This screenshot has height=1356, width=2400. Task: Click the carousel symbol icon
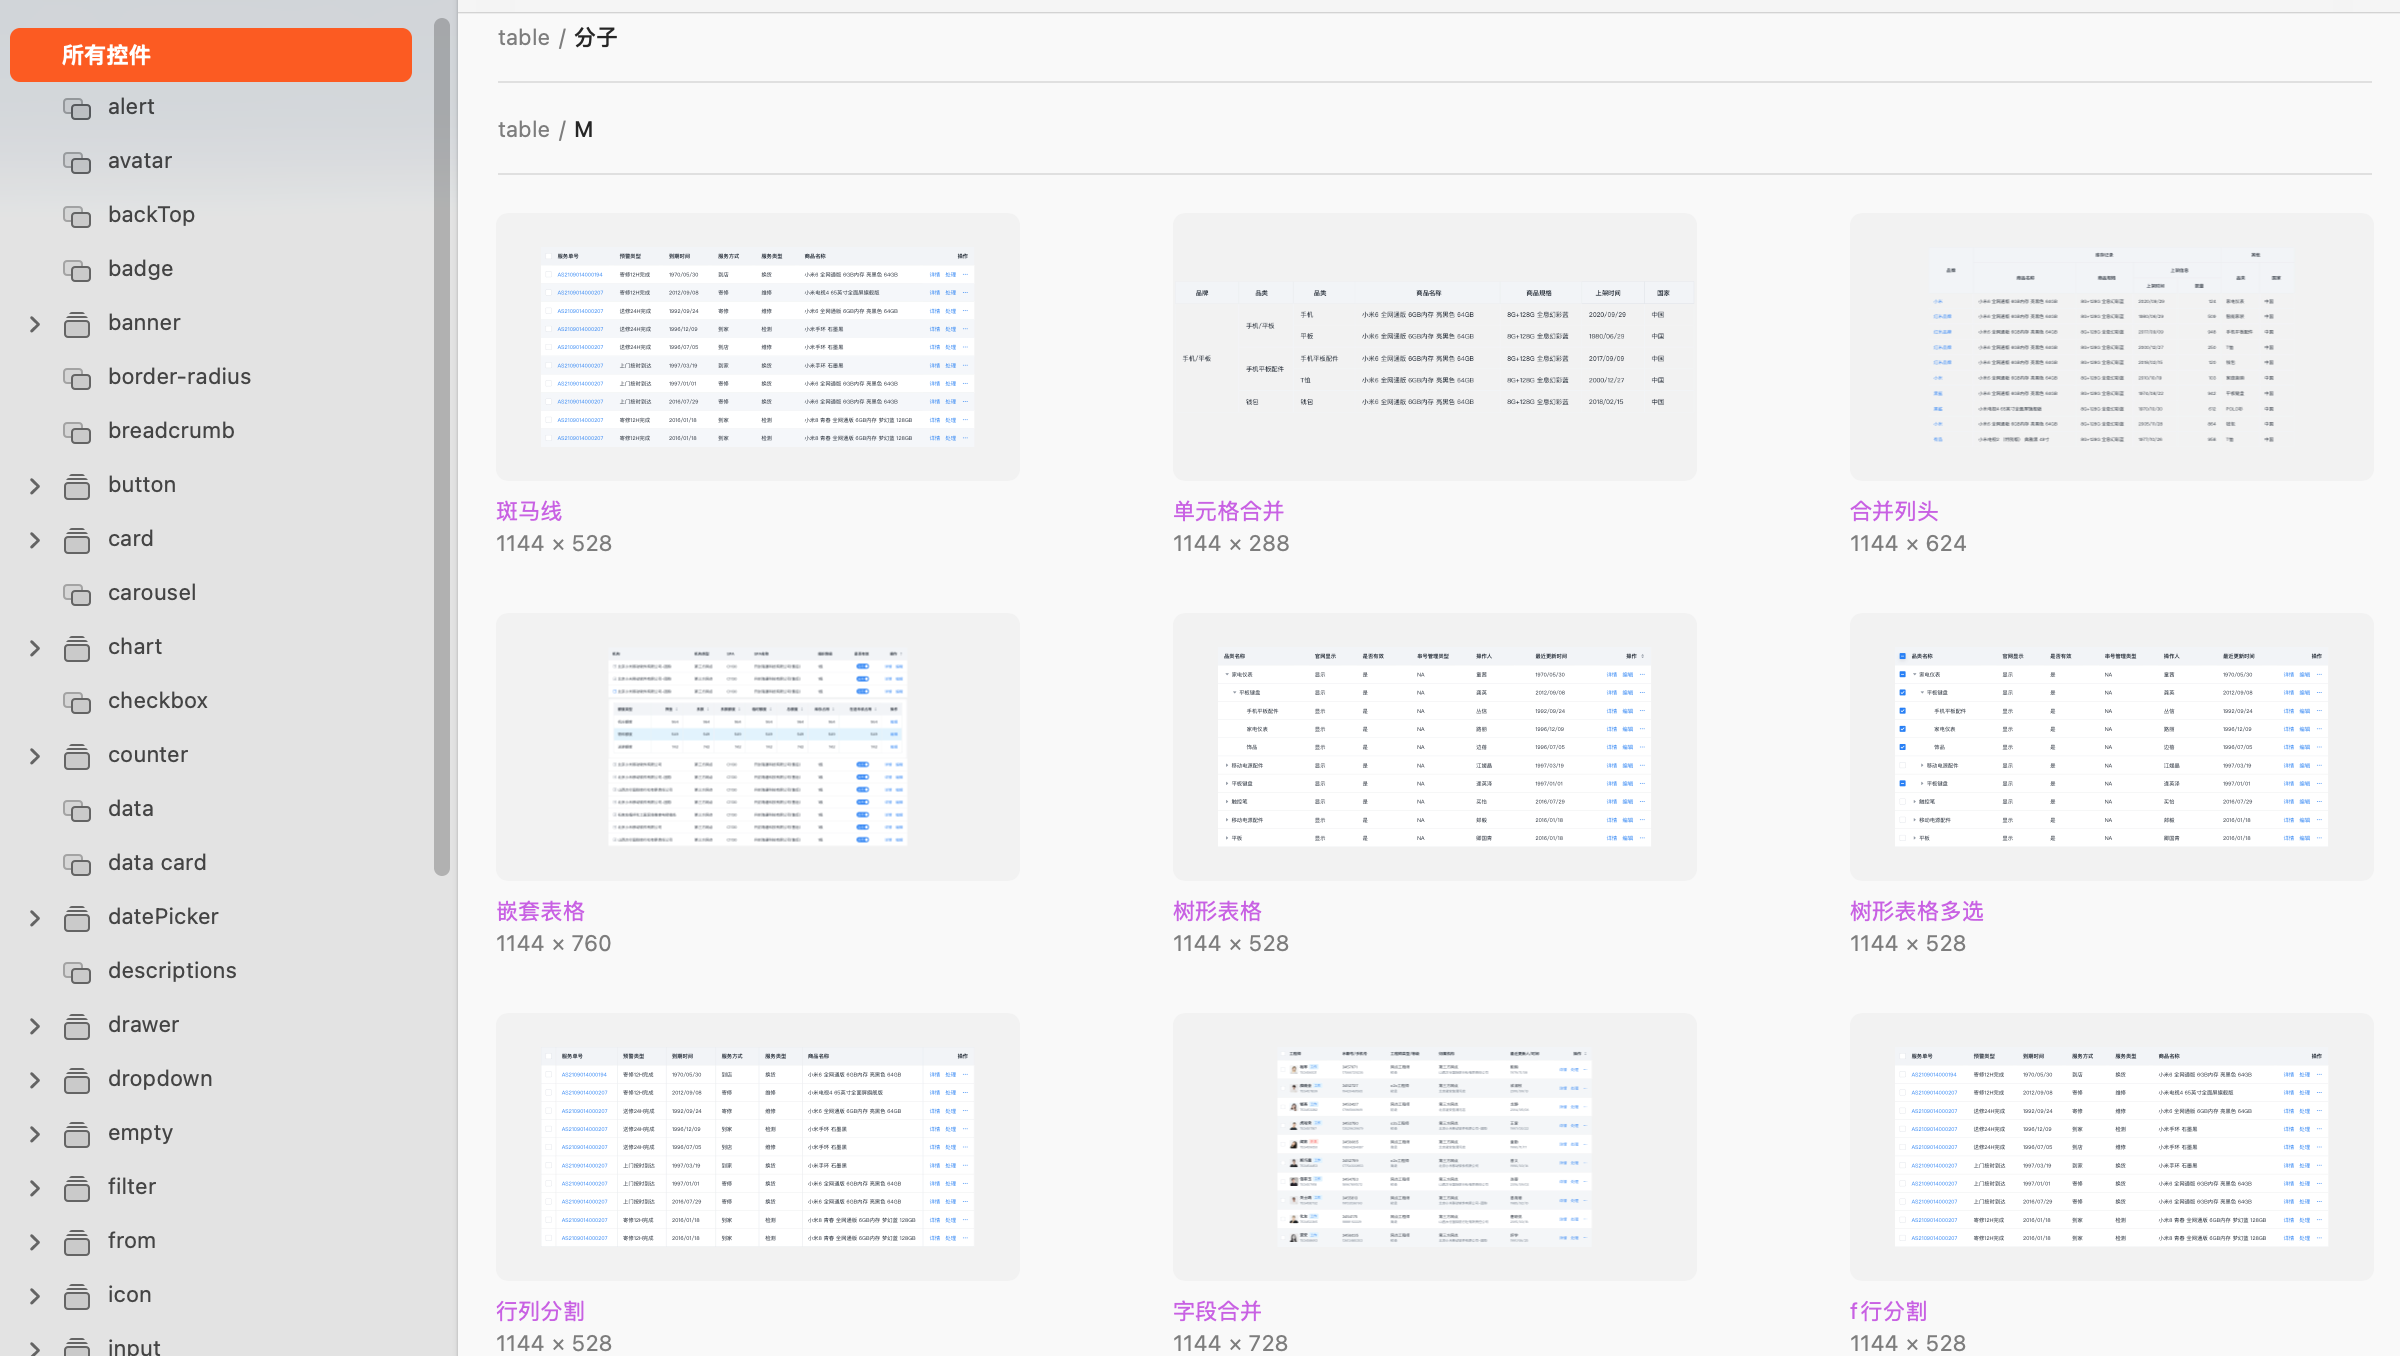[77, 594]
